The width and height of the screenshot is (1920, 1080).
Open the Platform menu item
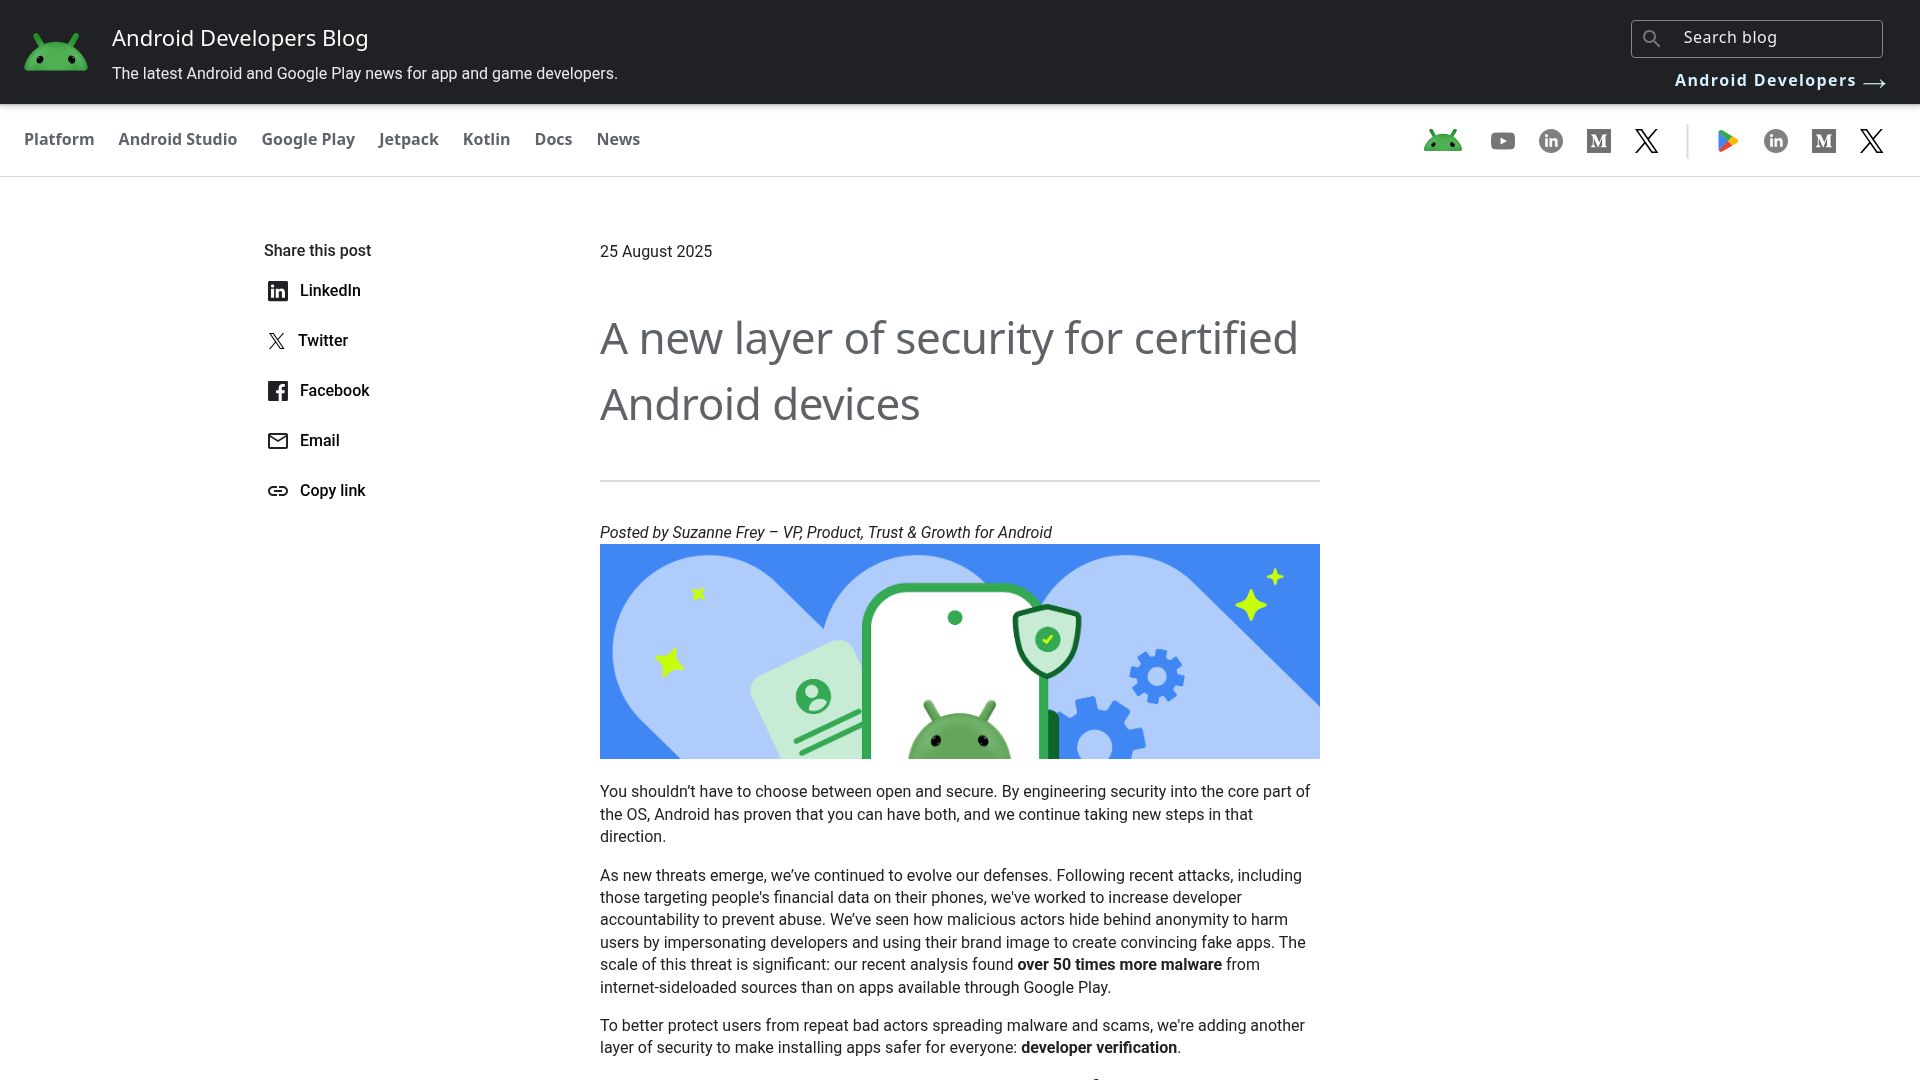point(59,140)
